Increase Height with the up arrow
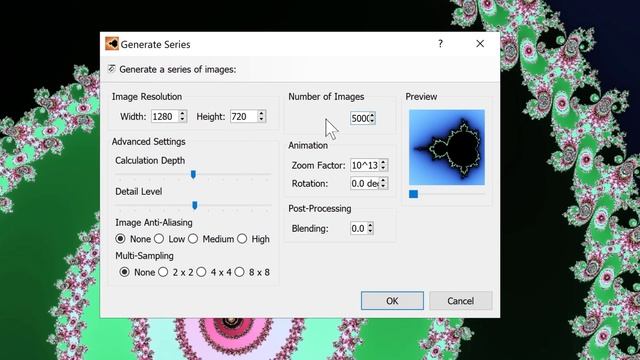The width and height of the screenshot is (640, 360). [261, 113]
